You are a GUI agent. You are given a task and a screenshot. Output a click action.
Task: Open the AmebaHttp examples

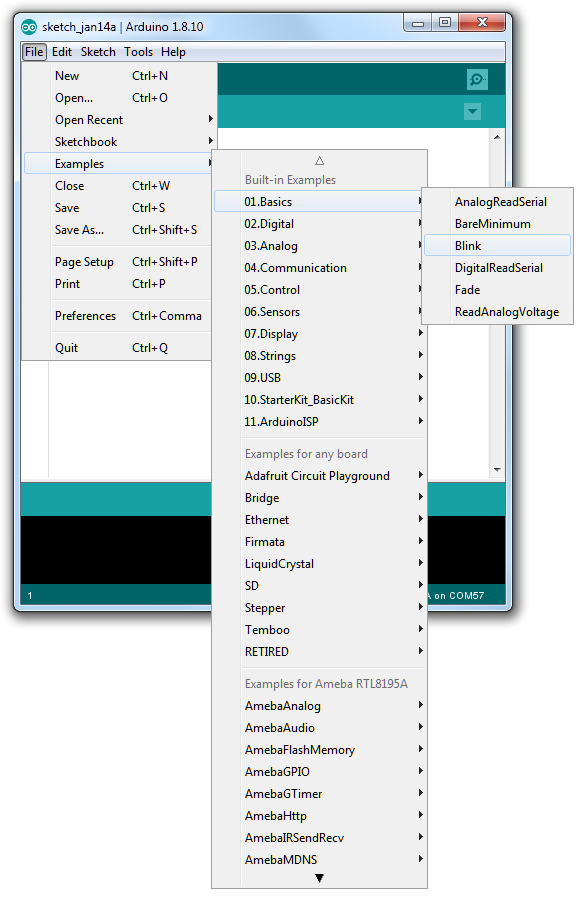click(x=319, y=815)
